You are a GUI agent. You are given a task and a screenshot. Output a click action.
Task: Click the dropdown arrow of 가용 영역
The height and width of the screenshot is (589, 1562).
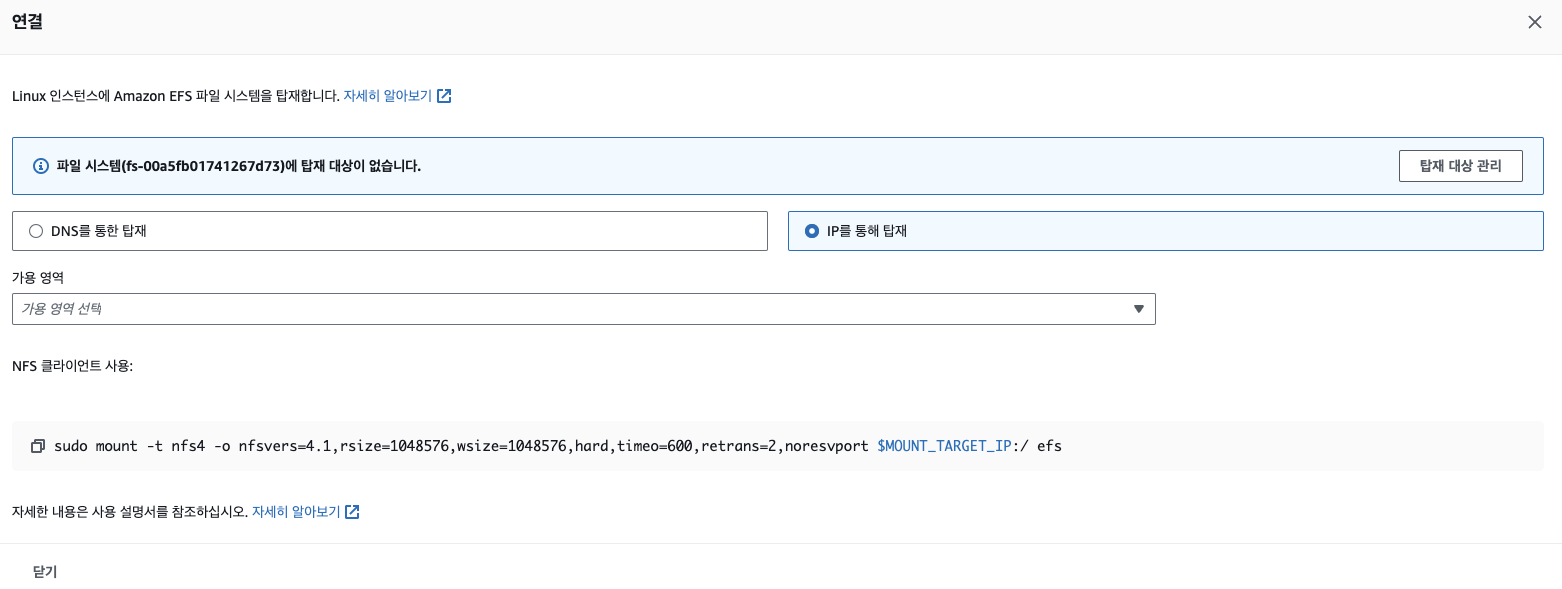point(1138,309)
